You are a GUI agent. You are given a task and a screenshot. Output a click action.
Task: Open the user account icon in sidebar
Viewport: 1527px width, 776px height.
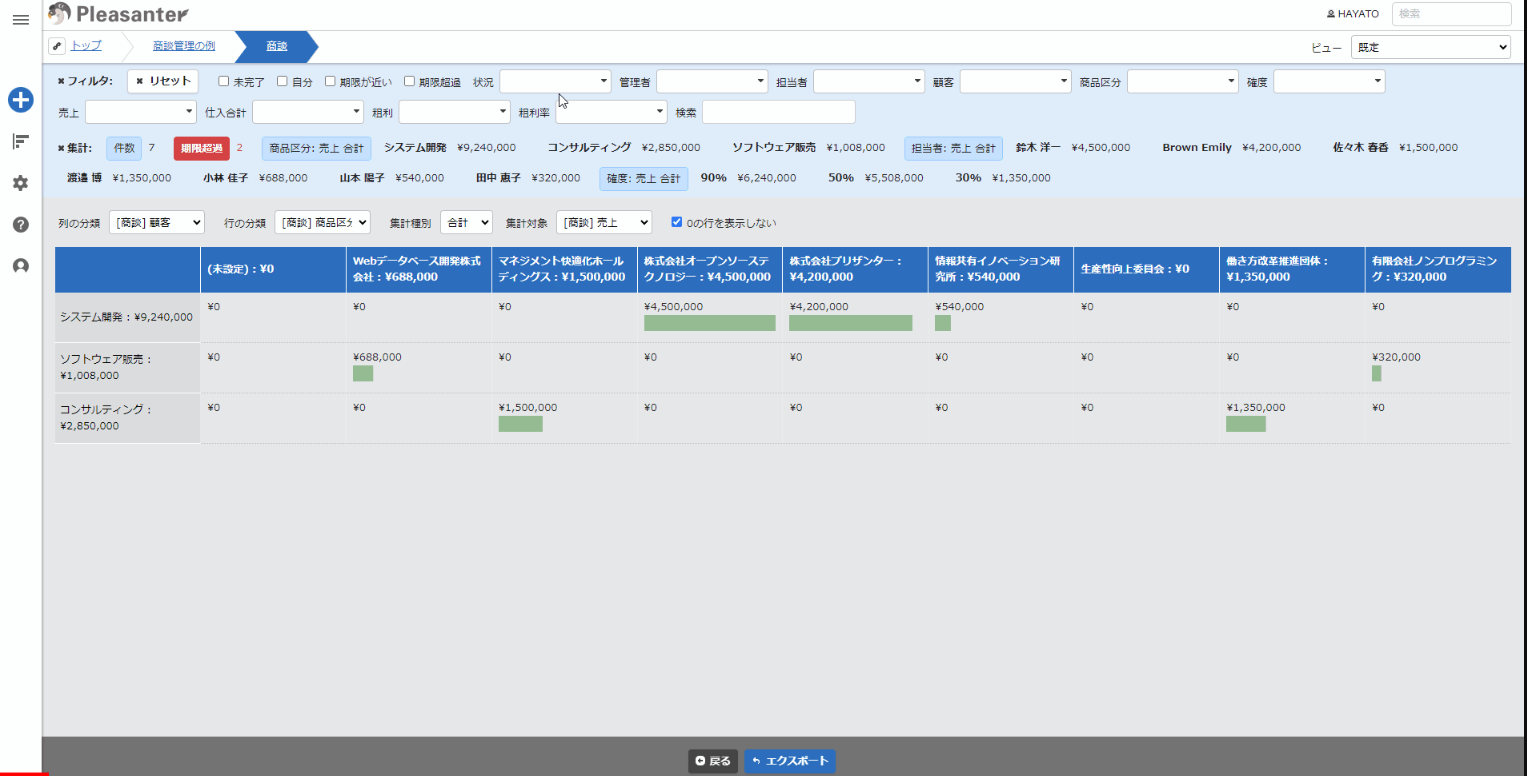pos(20,266)
